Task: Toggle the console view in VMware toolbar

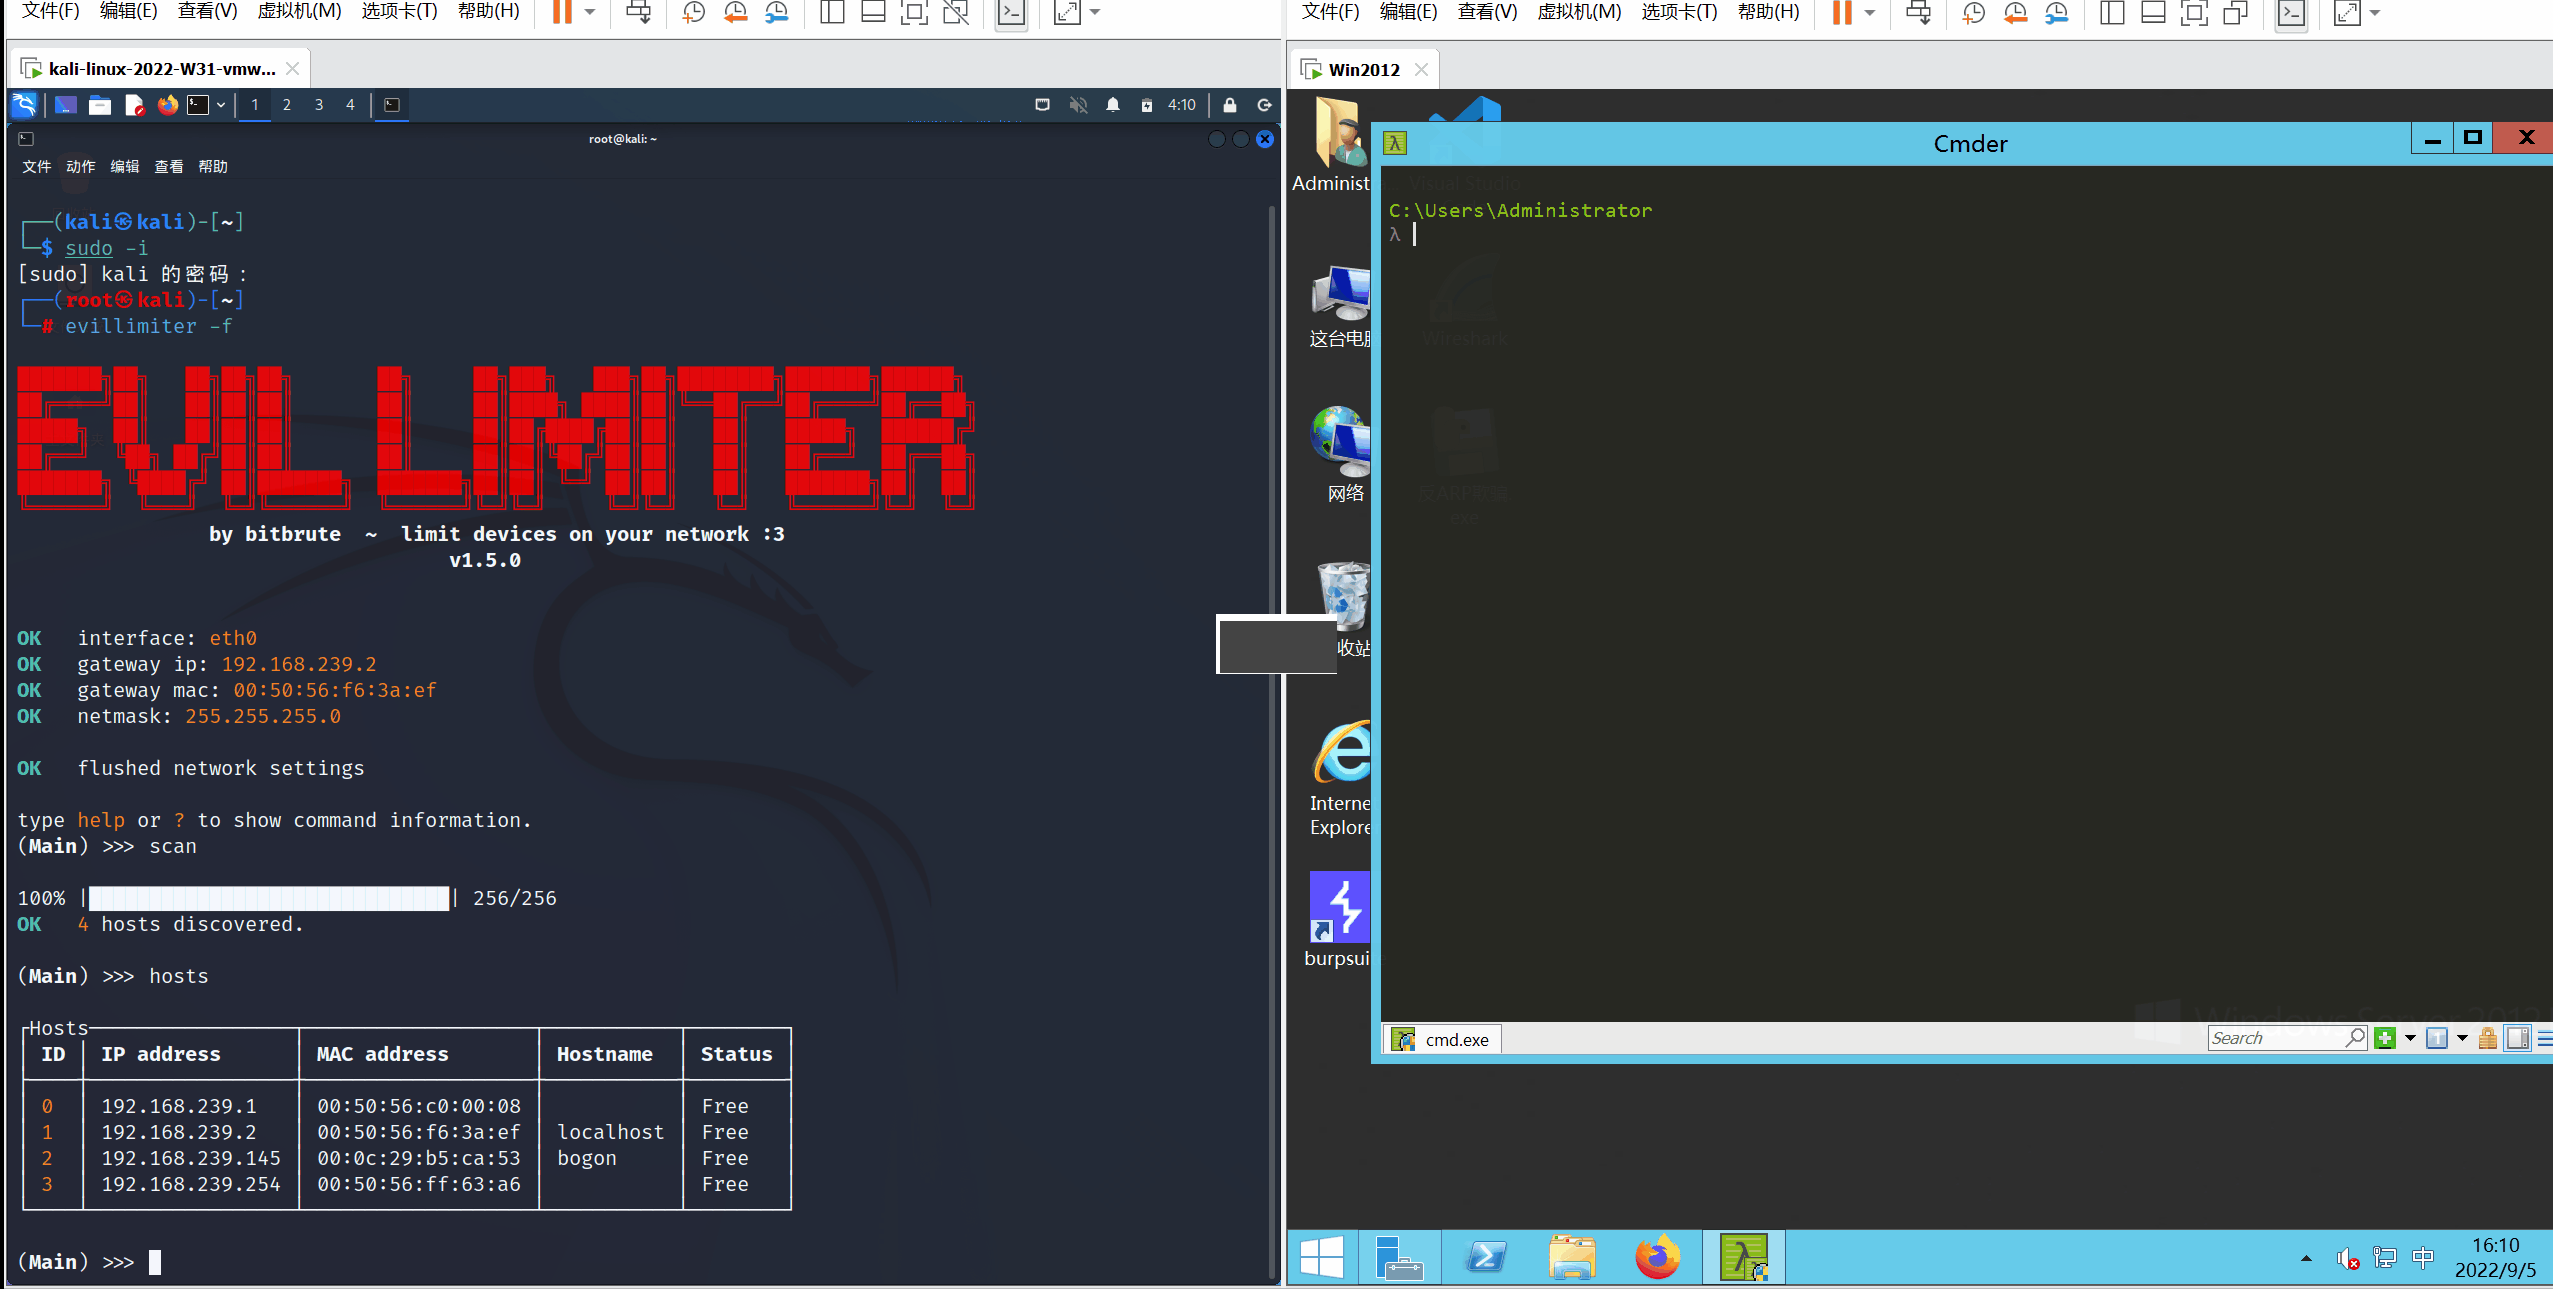Action: click(1010, 14)
